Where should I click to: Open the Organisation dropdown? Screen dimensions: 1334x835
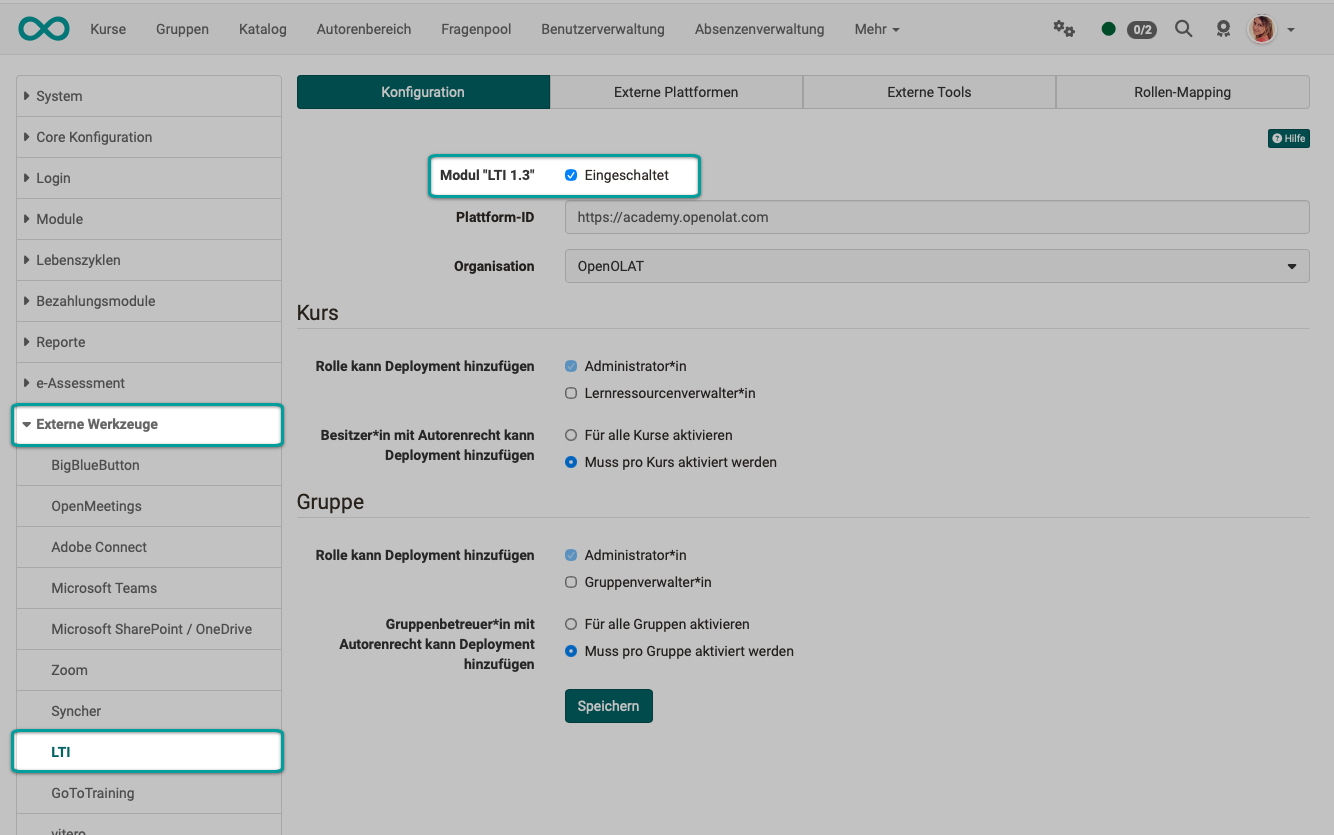936,267
